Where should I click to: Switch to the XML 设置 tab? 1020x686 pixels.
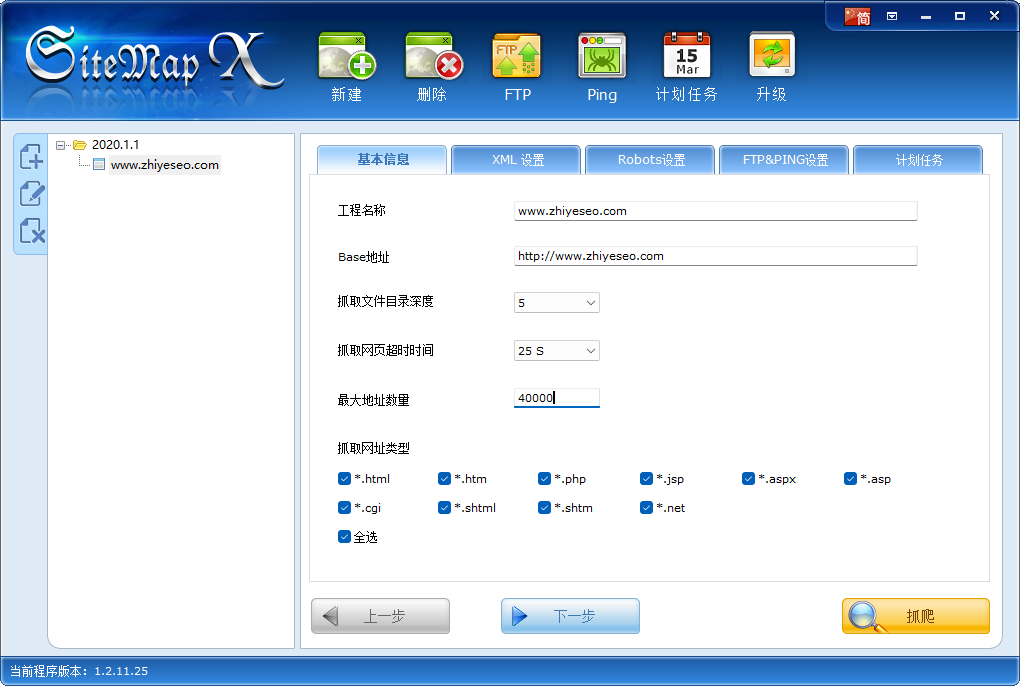click(x=516, y=159)
